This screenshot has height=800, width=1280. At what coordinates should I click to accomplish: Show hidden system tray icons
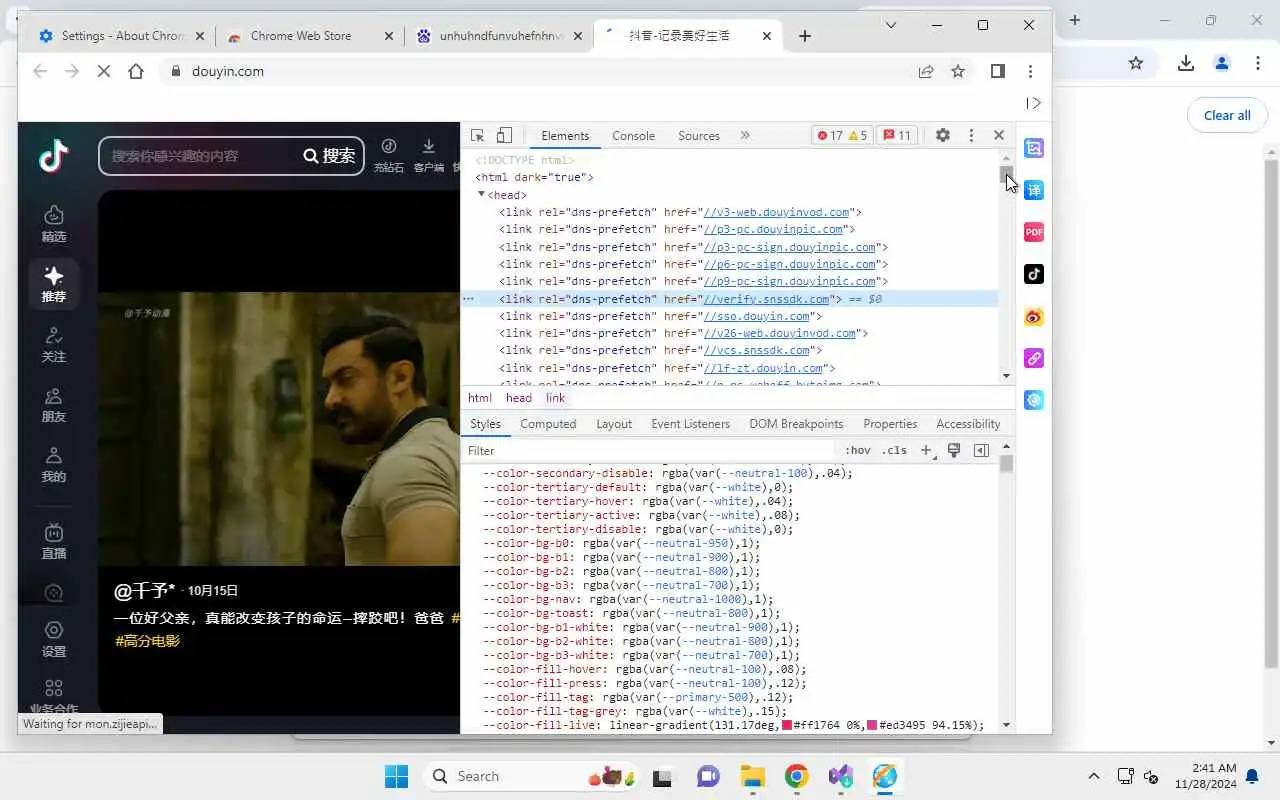(x=1094, y=776)
